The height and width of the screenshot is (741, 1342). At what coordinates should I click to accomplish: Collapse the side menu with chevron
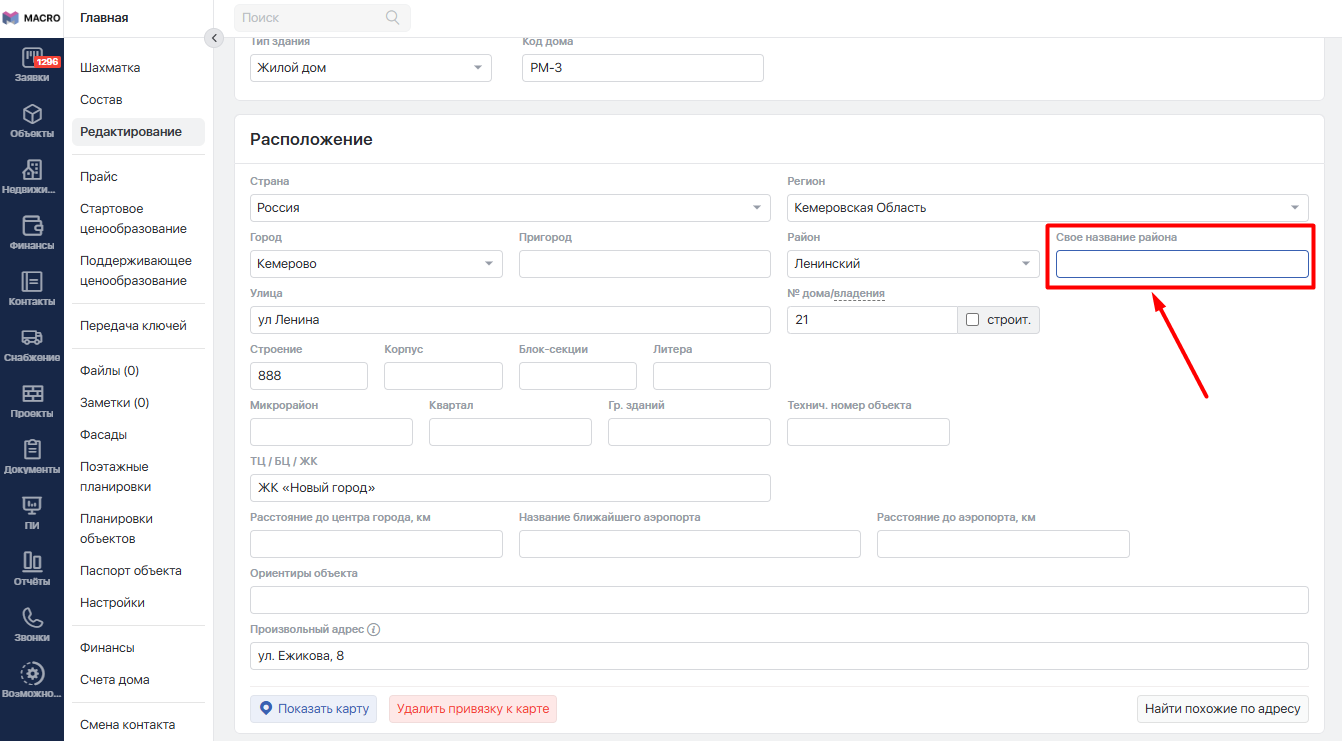(x=213, y=38)
